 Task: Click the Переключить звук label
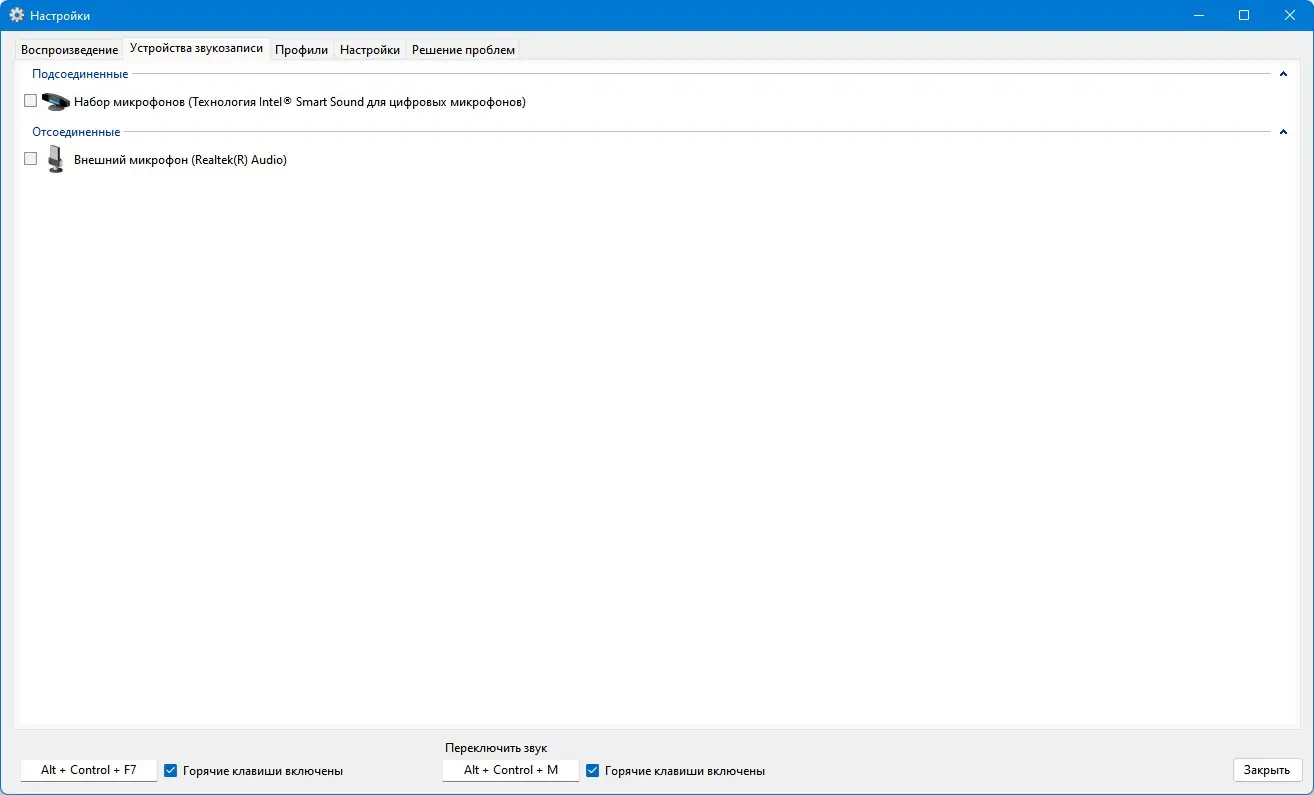[x=496, y=748]
